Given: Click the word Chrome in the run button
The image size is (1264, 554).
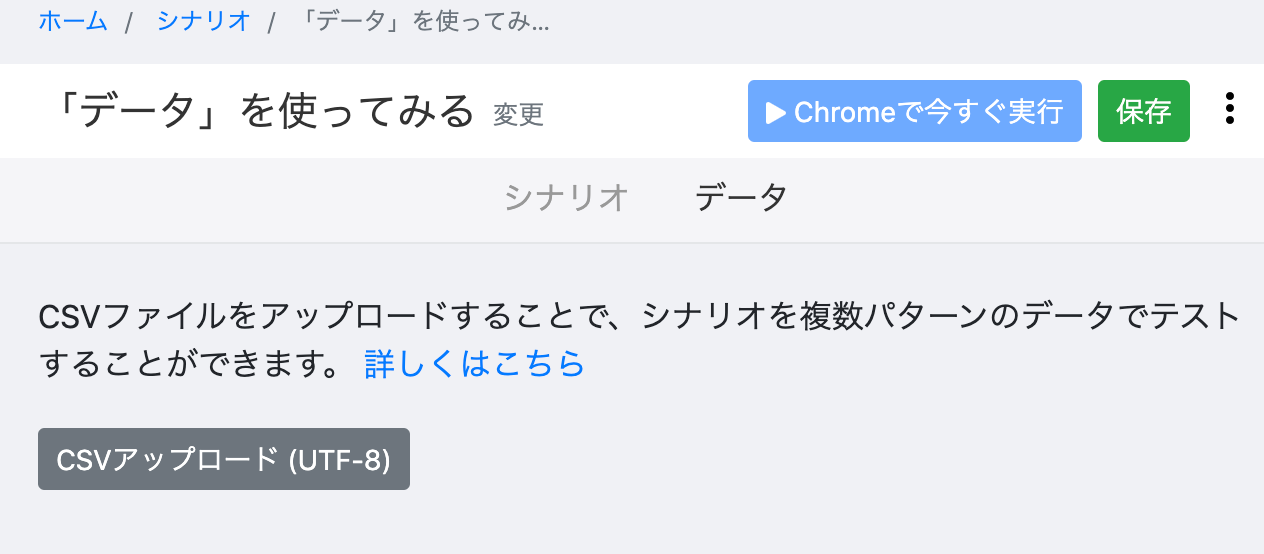Looking at the screenshot, I should [x=844, y=112].
